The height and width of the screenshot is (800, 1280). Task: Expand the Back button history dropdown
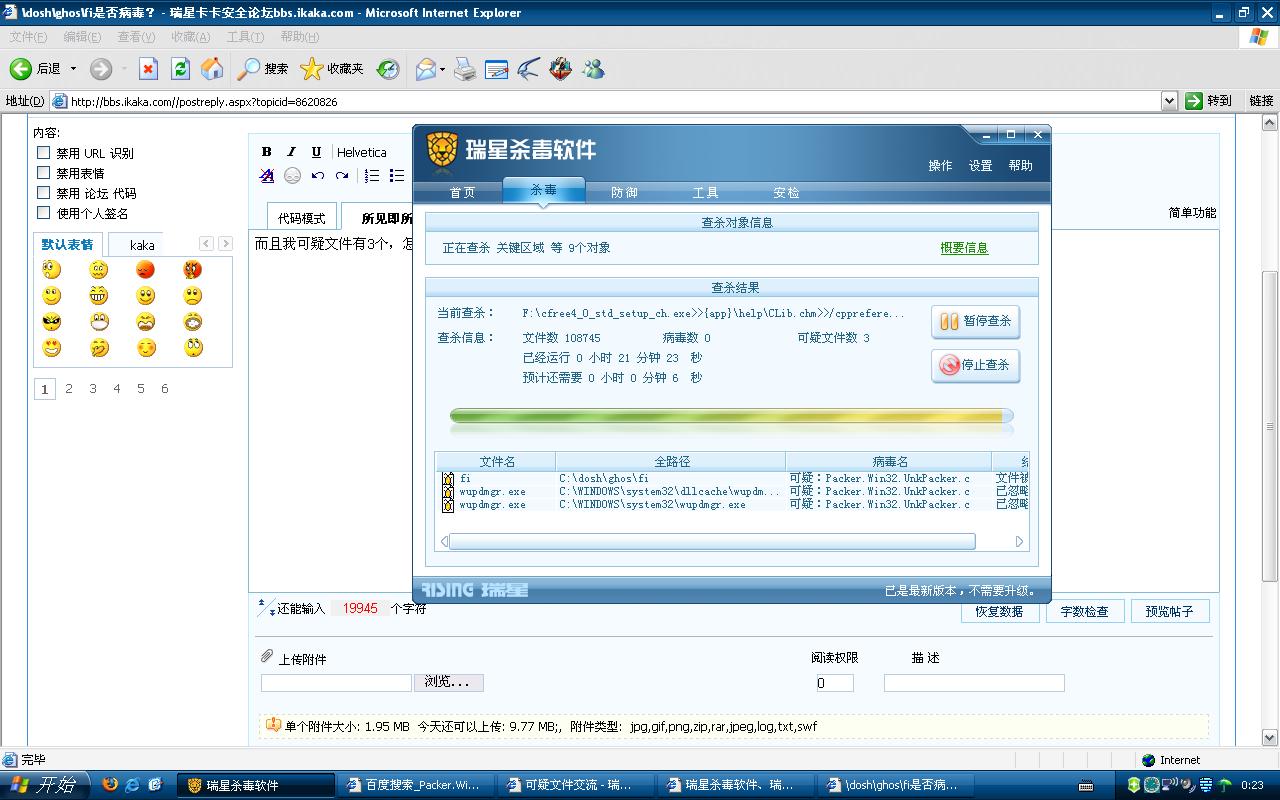73,69
